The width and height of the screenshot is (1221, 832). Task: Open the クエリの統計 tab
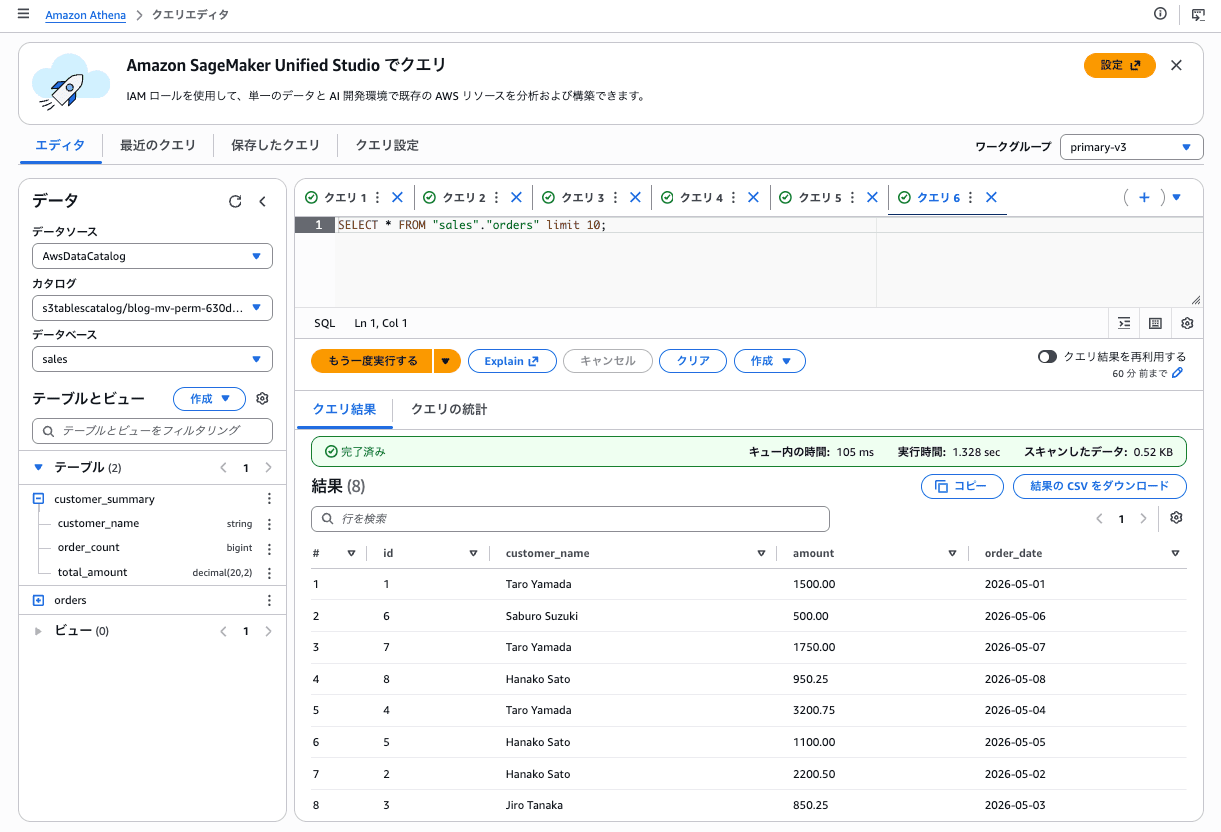[x=449, y=409]
